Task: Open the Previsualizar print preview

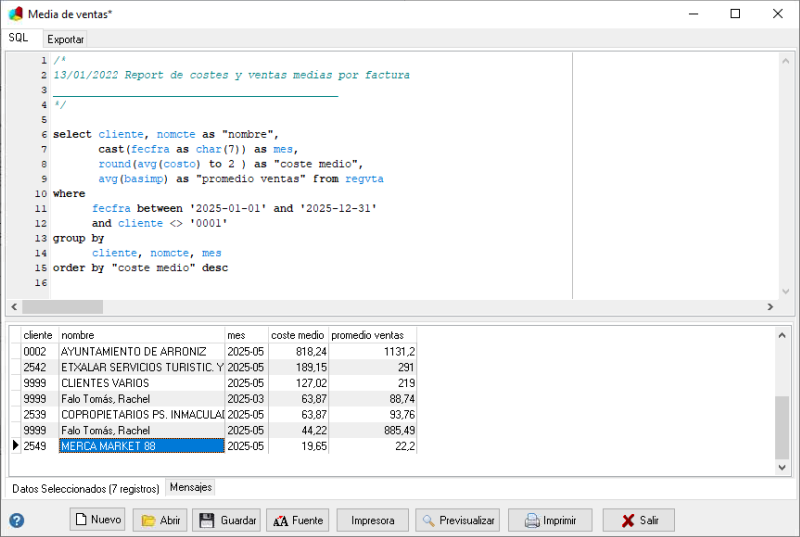Action: click(x=457, y=520)
